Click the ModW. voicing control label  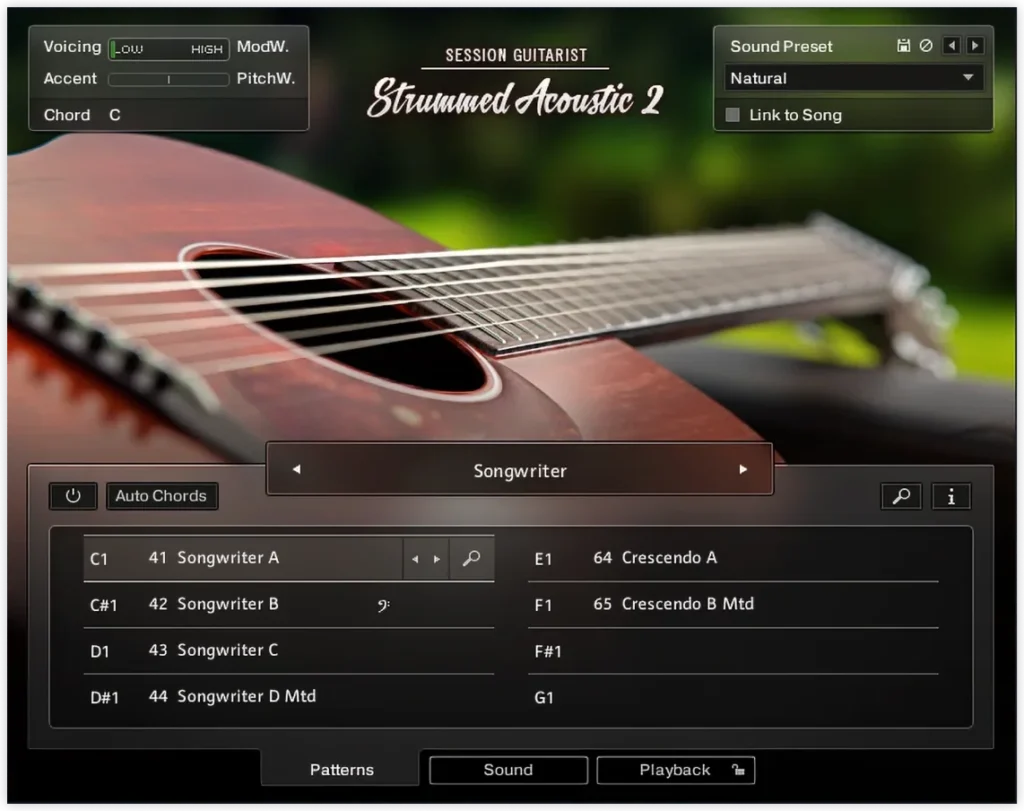(x=263, y=46)
